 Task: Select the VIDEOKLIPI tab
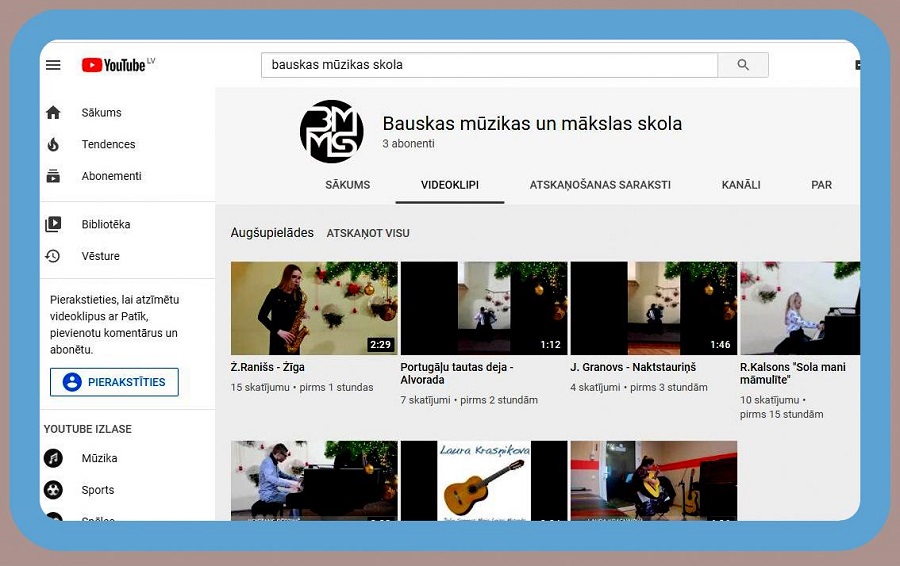[449, 185]
